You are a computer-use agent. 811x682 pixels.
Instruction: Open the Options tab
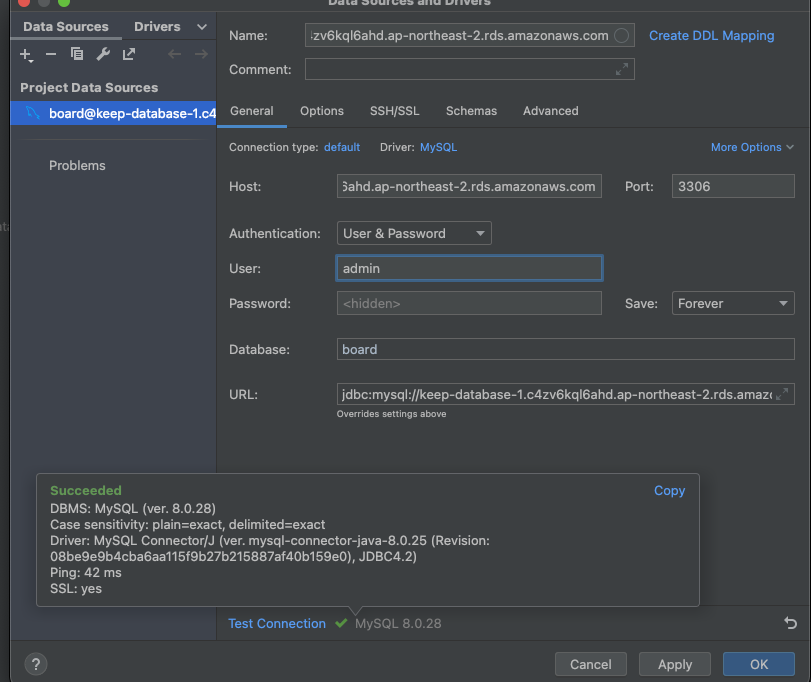[x=322, y=111]
